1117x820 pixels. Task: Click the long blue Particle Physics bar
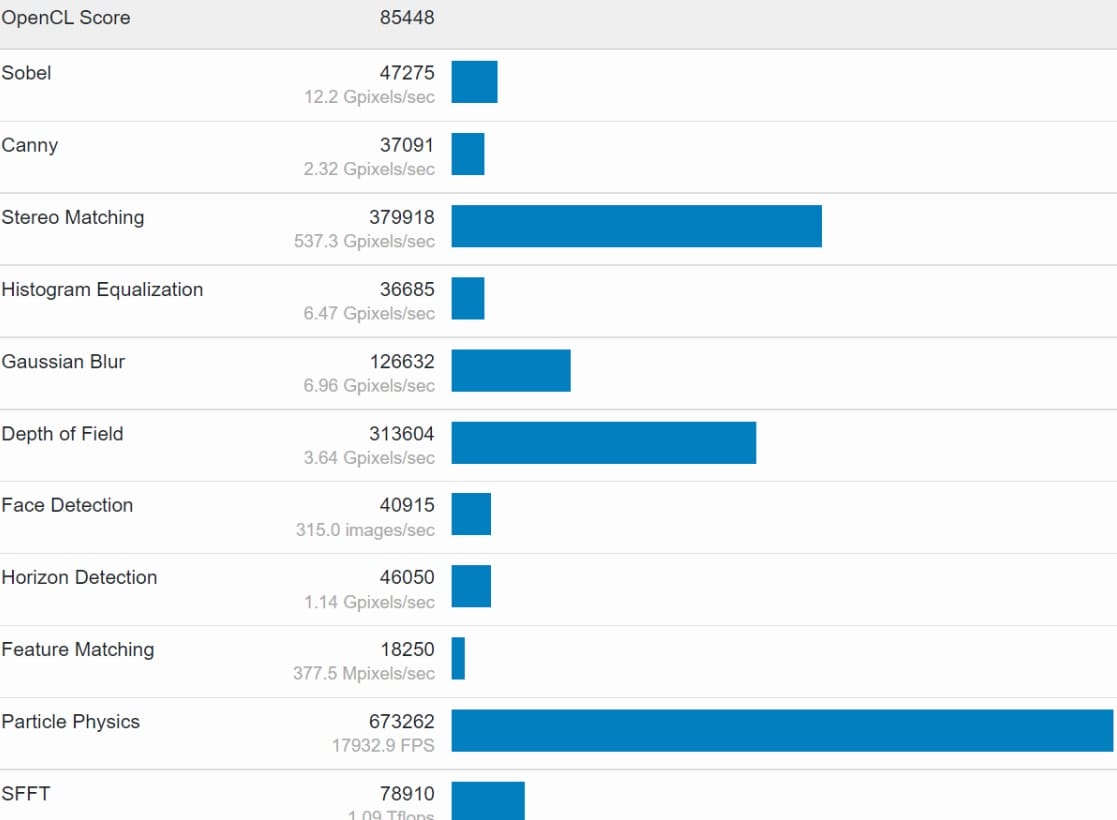pos(782,730)
